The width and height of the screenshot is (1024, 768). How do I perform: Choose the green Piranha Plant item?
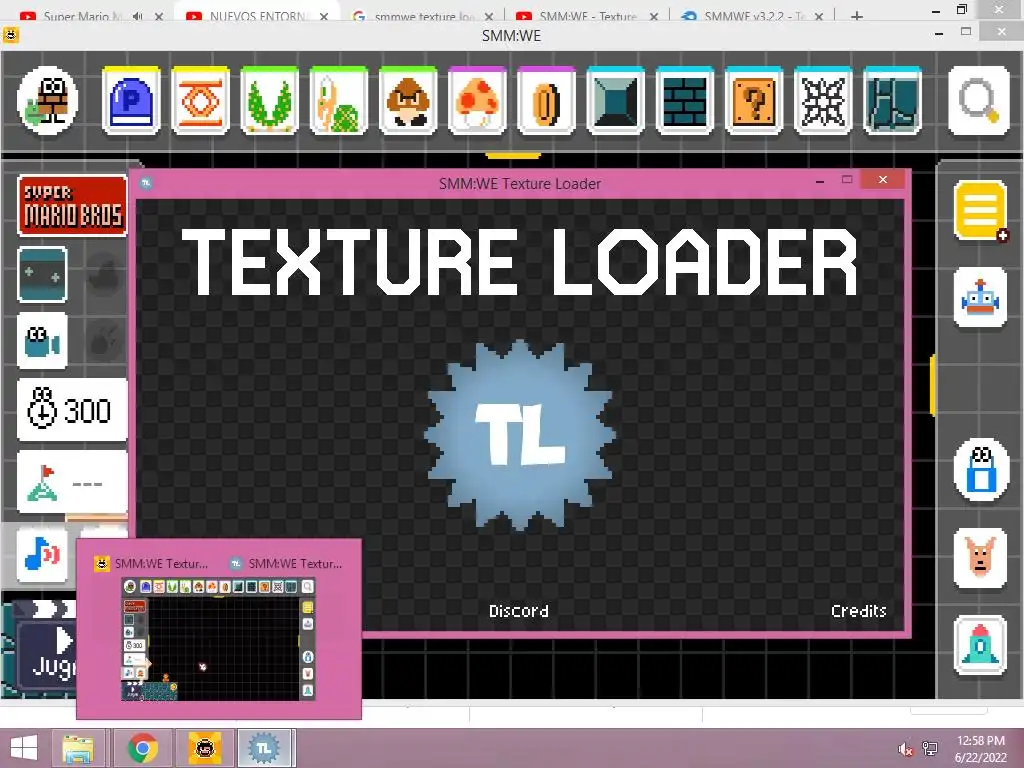(270, 101)
